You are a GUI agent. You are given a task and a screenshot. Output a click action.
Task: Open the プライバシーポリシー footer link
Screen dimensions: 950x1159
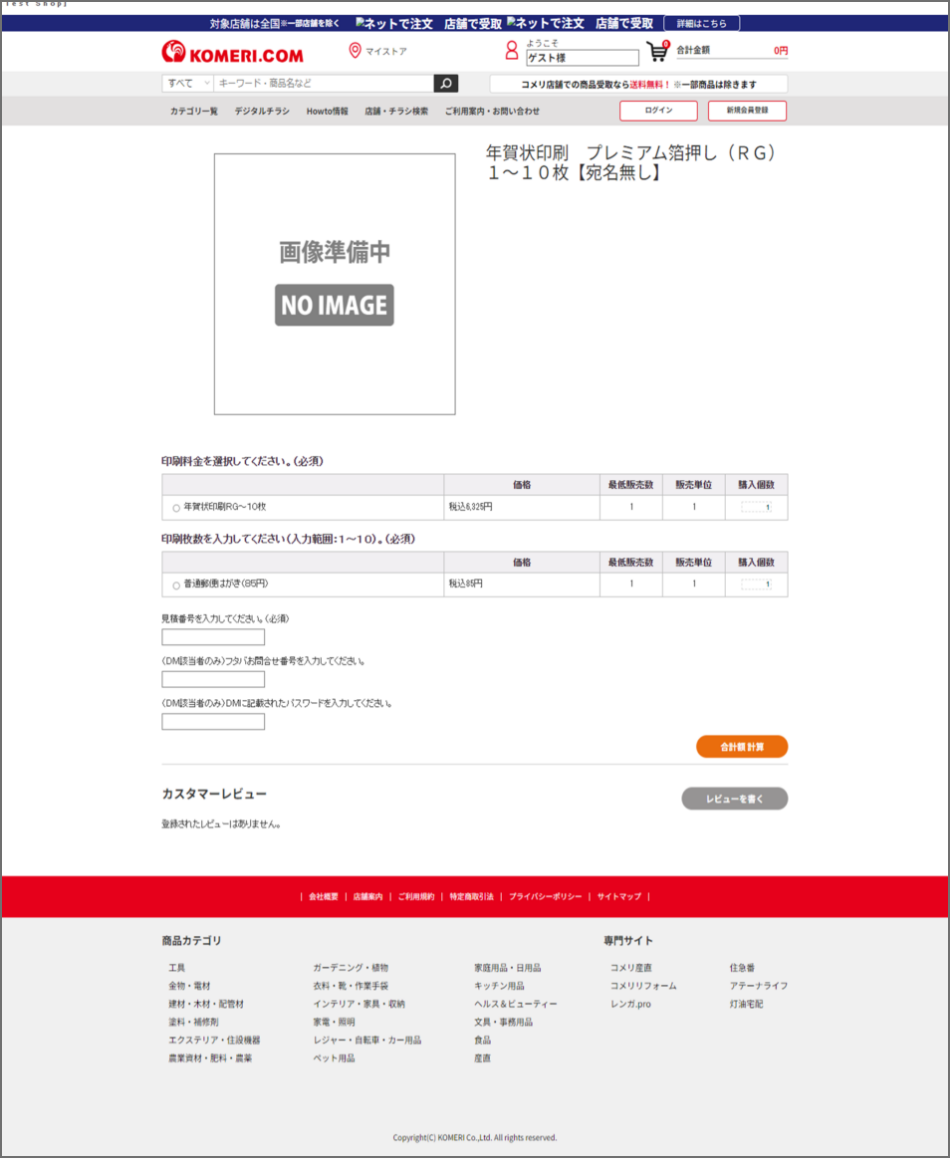click(x=545, y=897)
